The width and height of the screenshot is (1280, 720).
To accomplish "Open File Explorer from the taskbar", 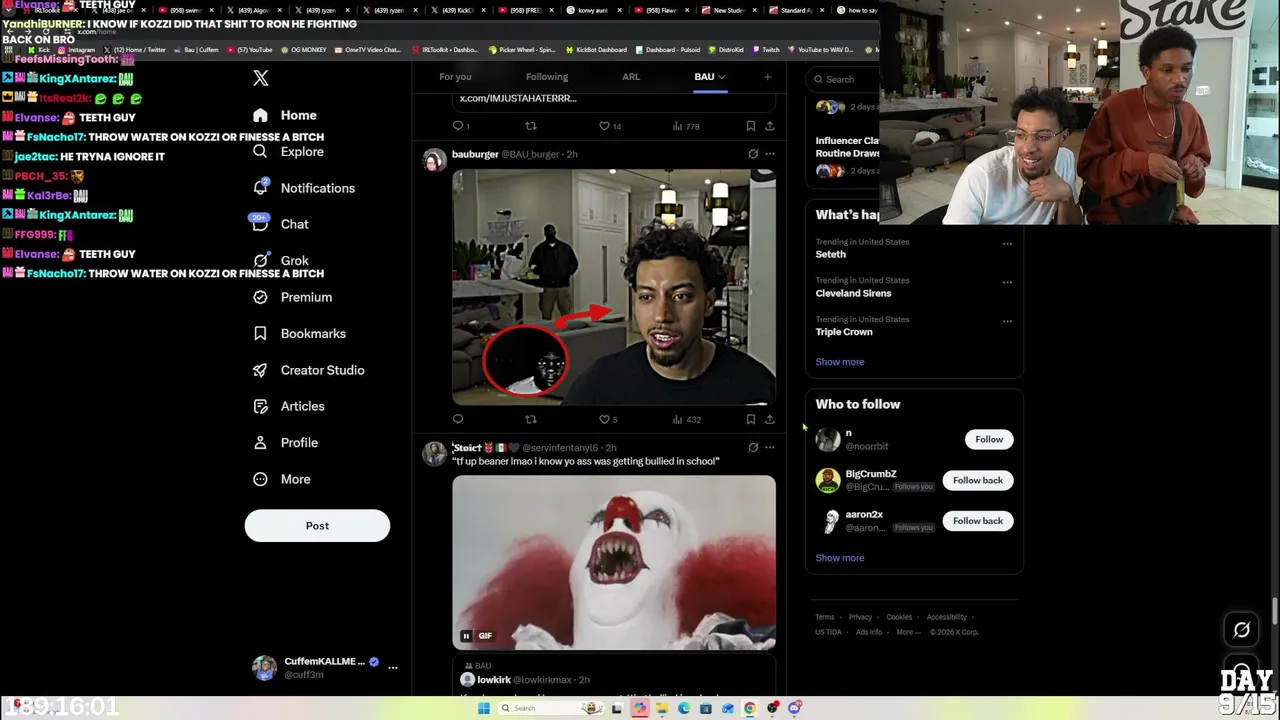I will pyautogui.click(x=662, y=708).
